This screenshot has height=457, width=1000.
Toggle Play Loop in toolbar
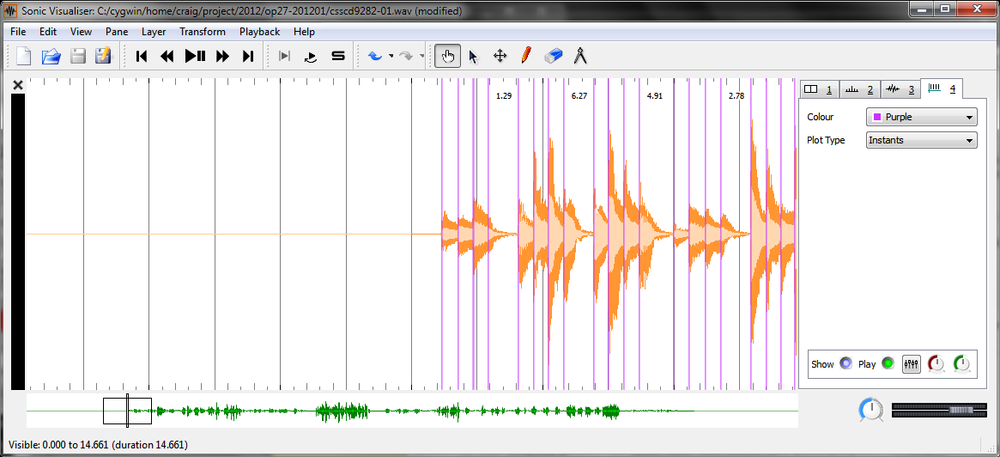(310, 56)
